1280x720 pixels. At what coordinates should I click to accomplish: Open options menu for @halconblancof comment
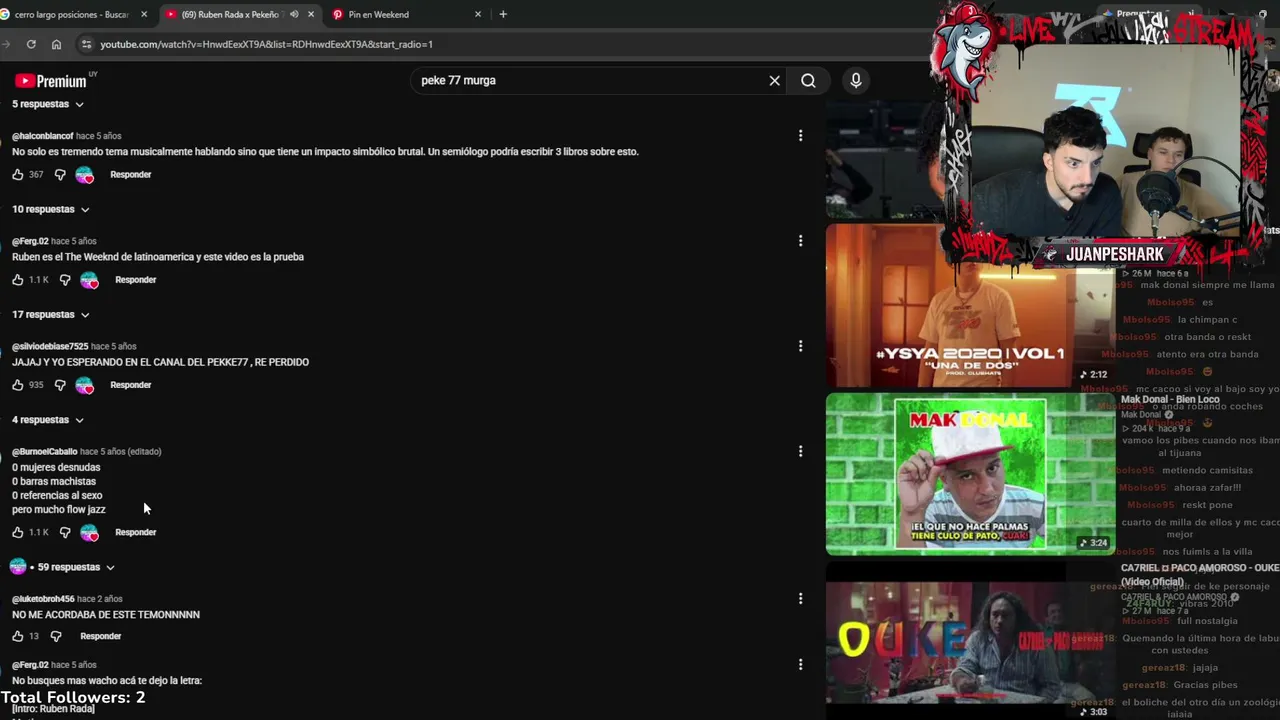tap(800, 135)
